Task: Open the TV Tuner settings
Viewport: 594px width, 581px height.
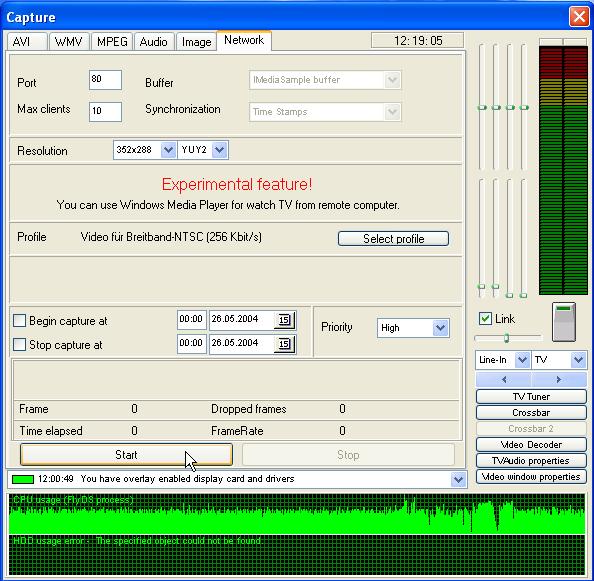Action: [x=531, y=397]
